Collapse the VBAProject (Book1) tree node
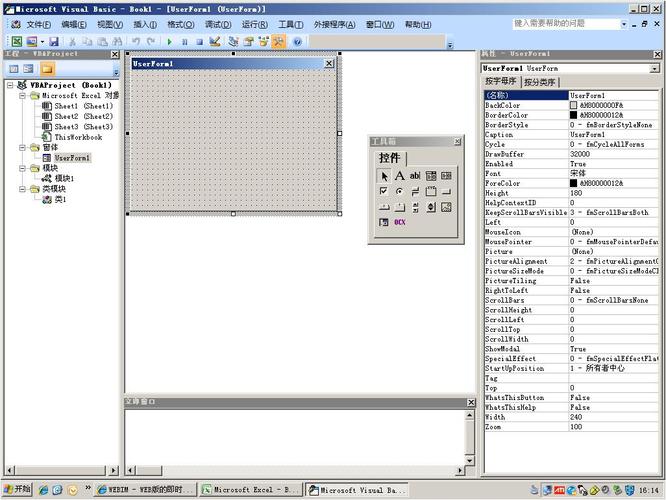This screenshot has height=500, width=666. [x=10, y=86]
